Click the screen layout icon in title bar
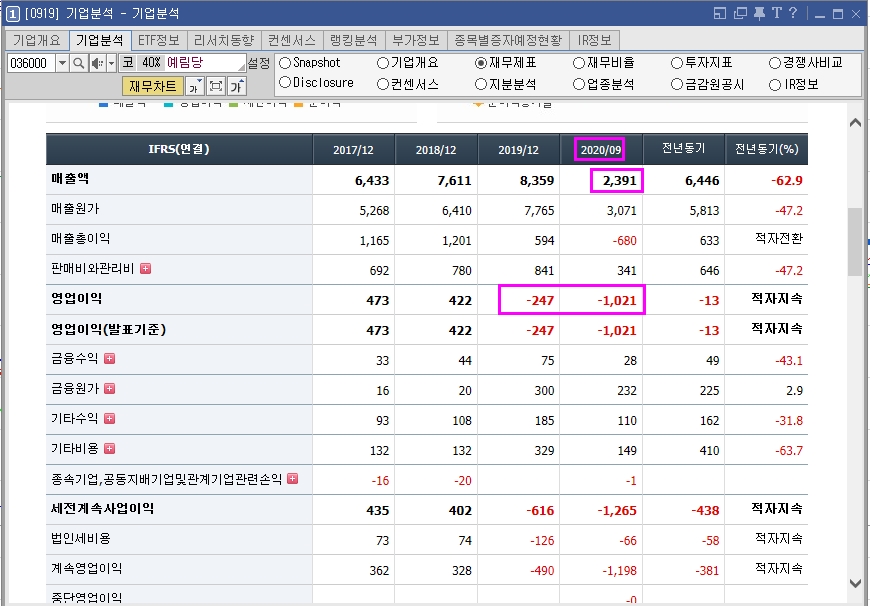Image resolution: width=870 pixels, height=606 pixels. pos(720,13)
